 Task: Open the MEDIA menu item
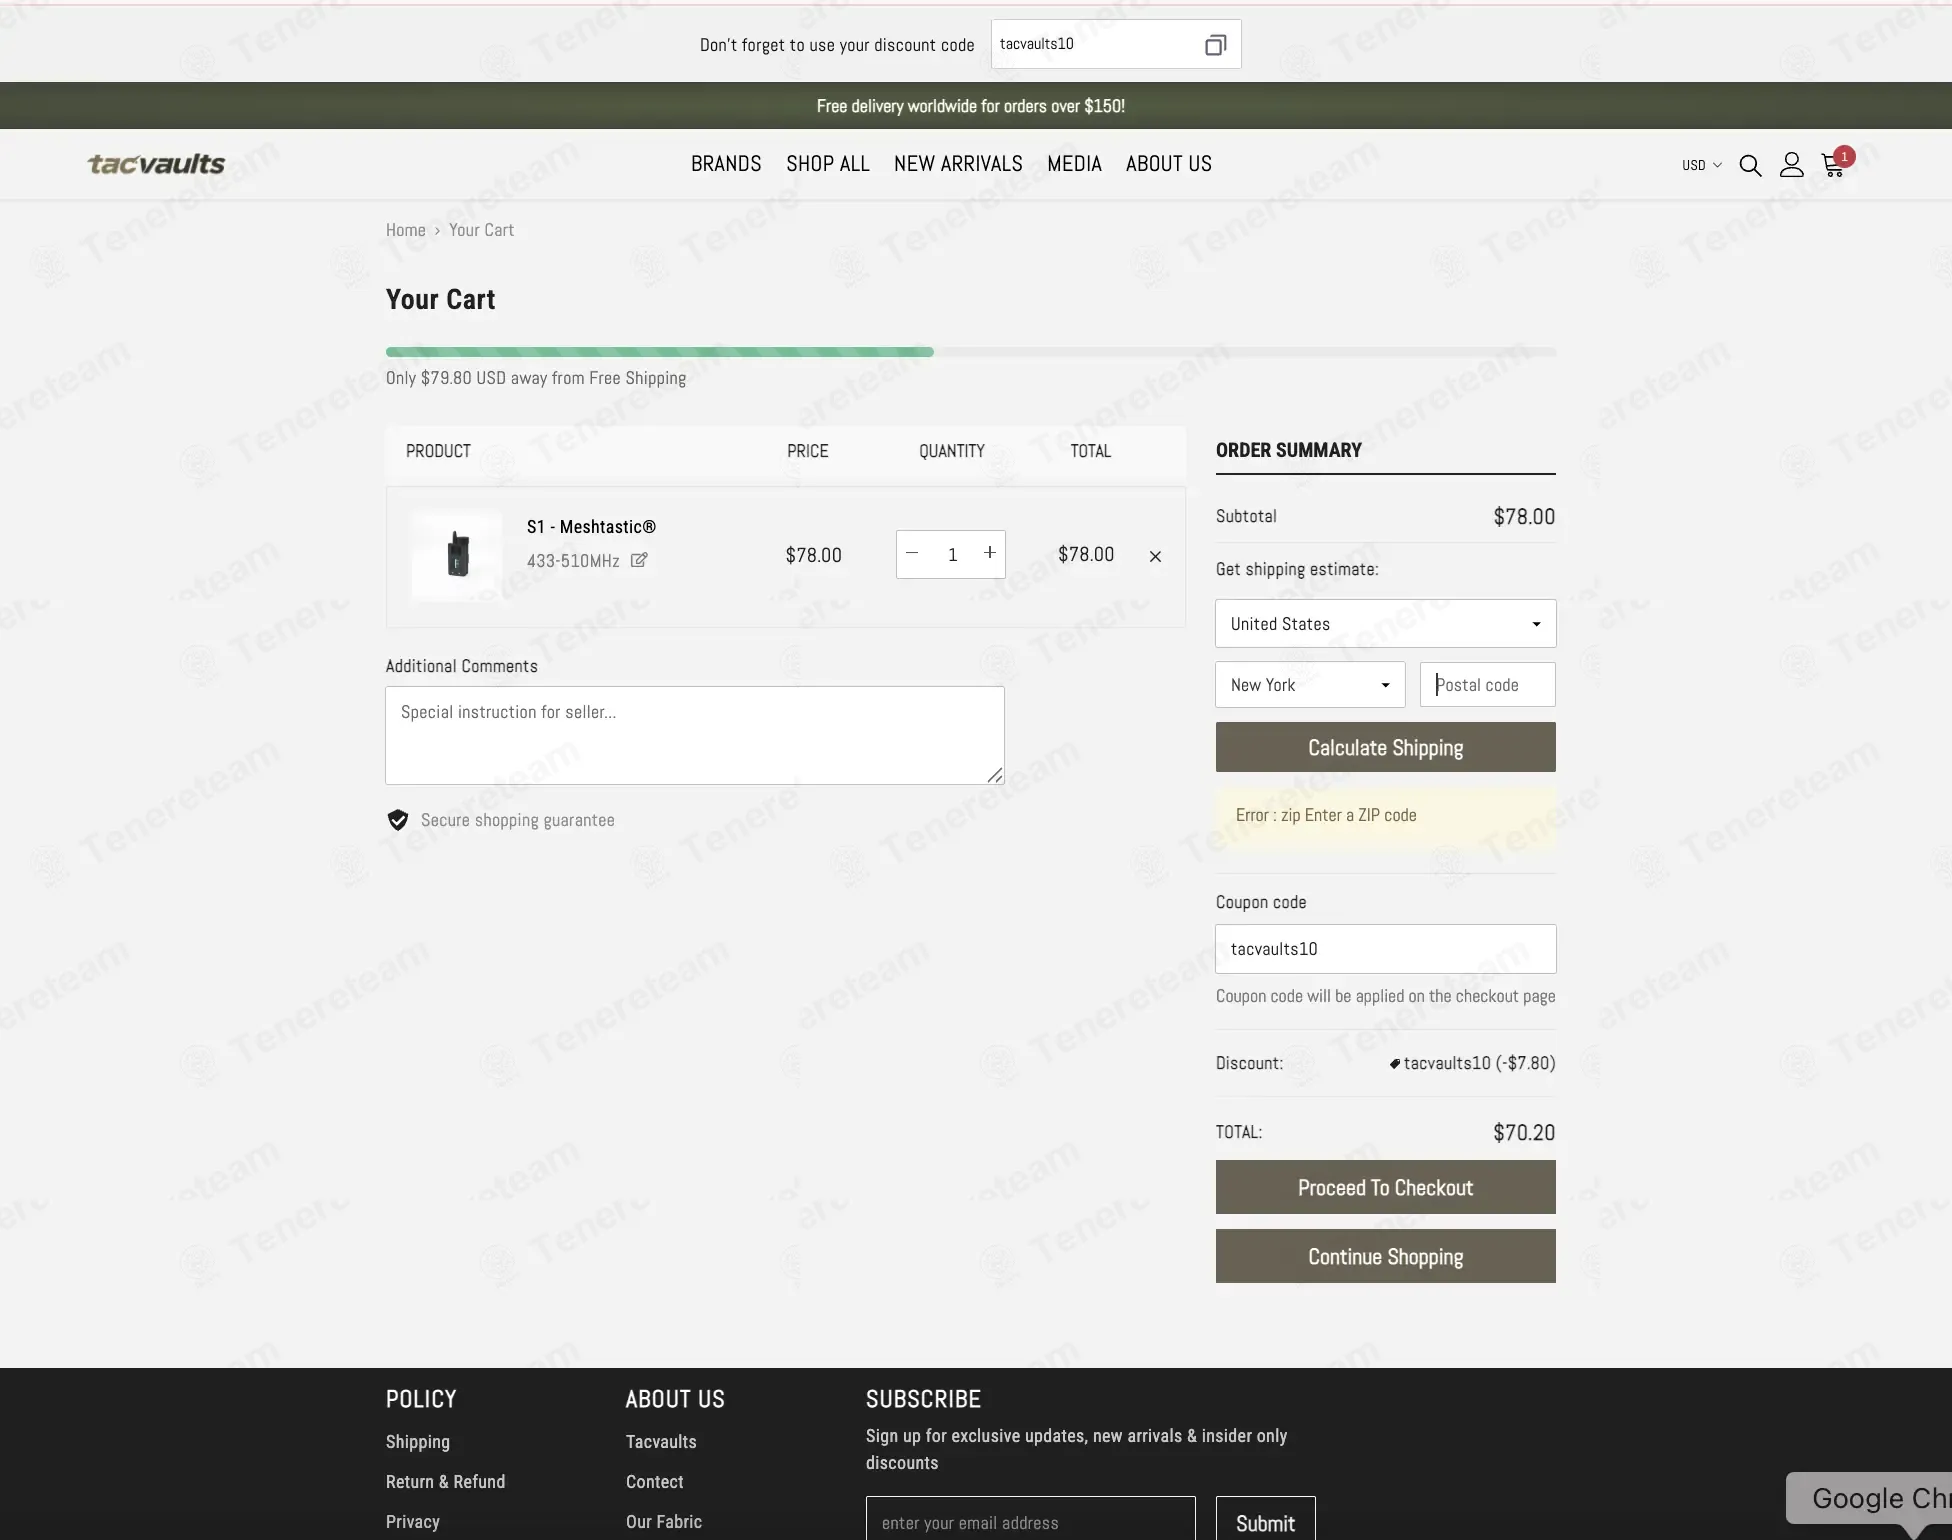click(x=1074, y=164)
